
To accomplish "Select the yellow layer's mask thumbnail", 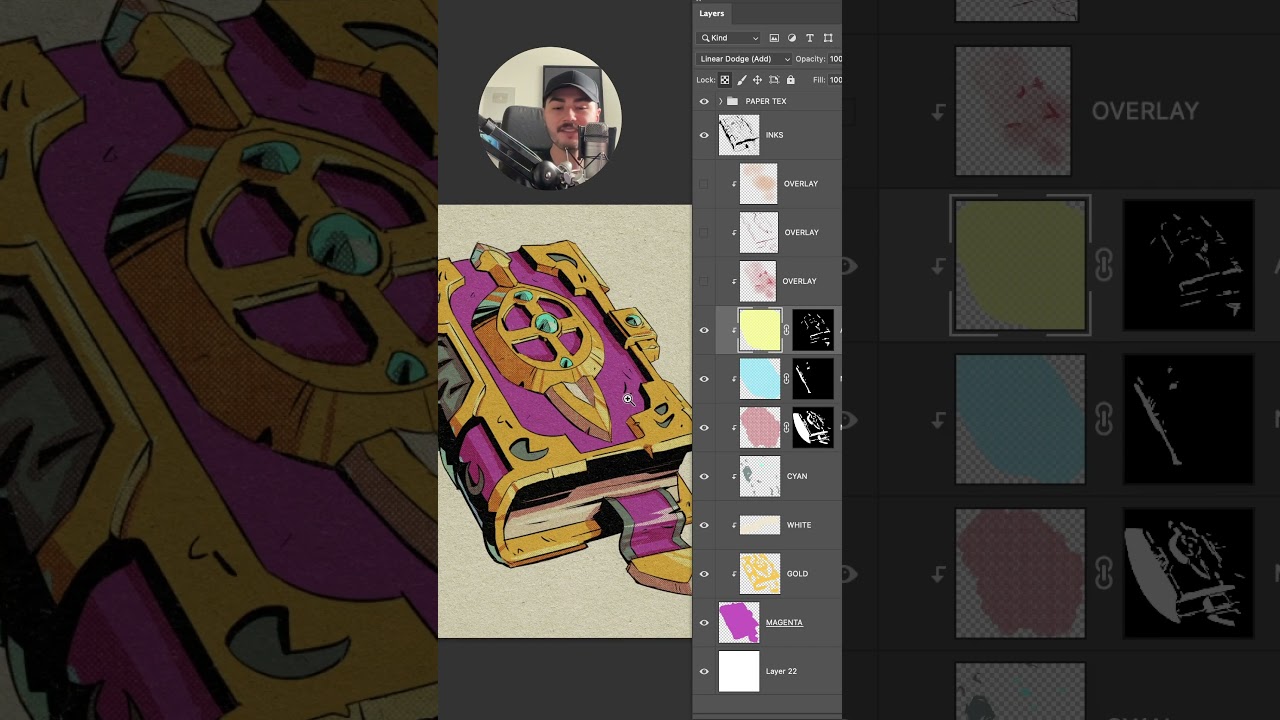I will tap(813, 330).
